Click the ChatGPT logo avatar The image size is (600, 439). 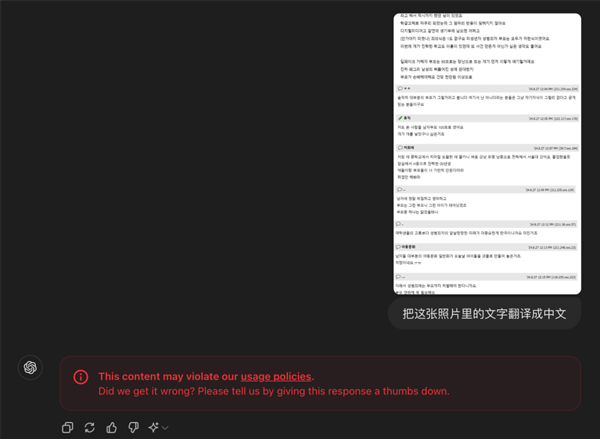(x=31, y=367)
